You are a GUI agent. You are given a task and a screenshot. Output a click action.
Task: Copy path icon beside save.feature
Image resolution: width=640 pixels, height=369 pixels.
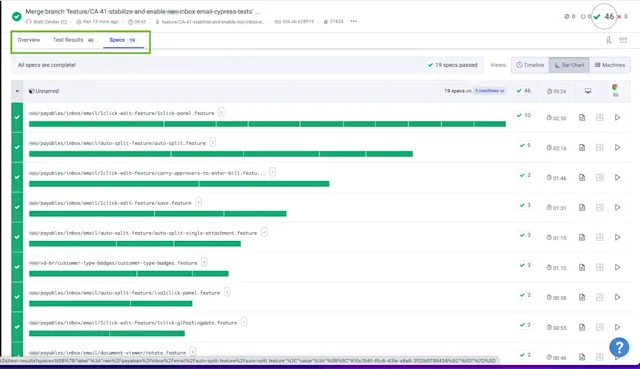[198, 202]
